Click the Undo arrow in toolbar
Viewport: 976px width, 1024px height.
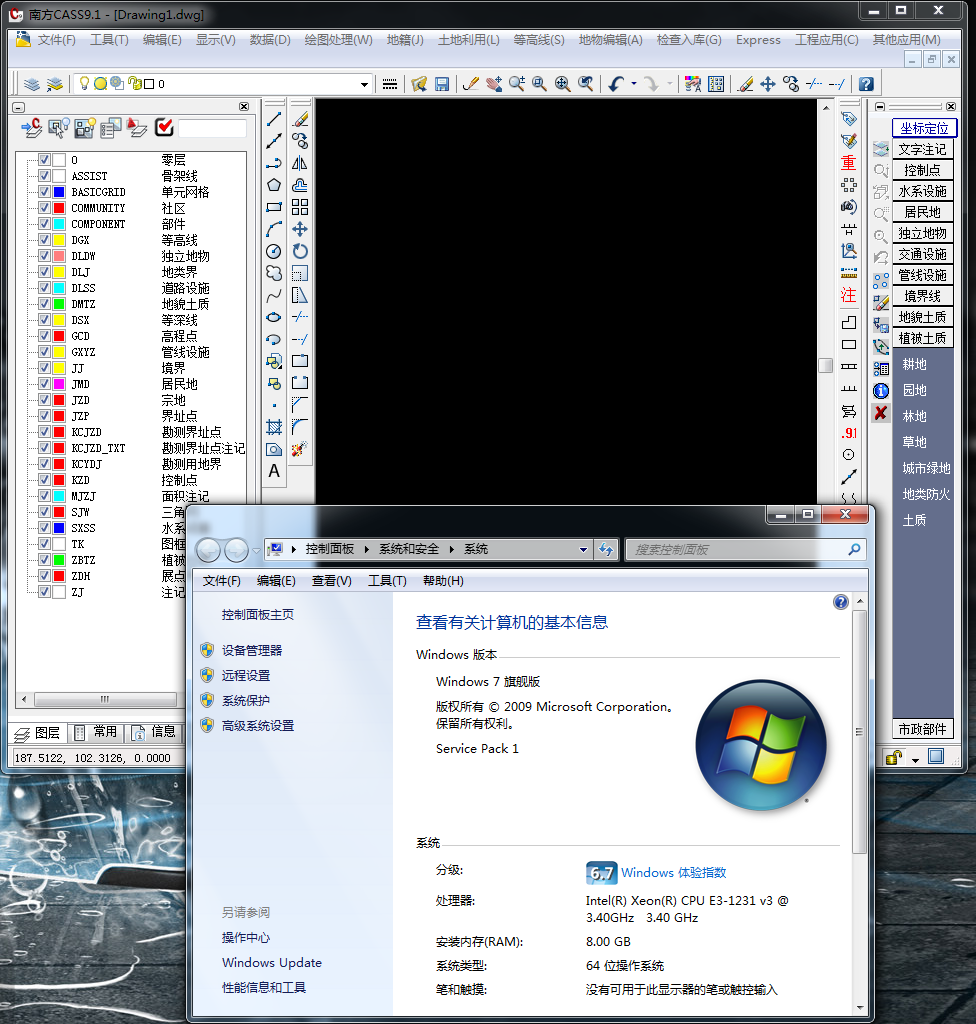click(x=616, y=84)
